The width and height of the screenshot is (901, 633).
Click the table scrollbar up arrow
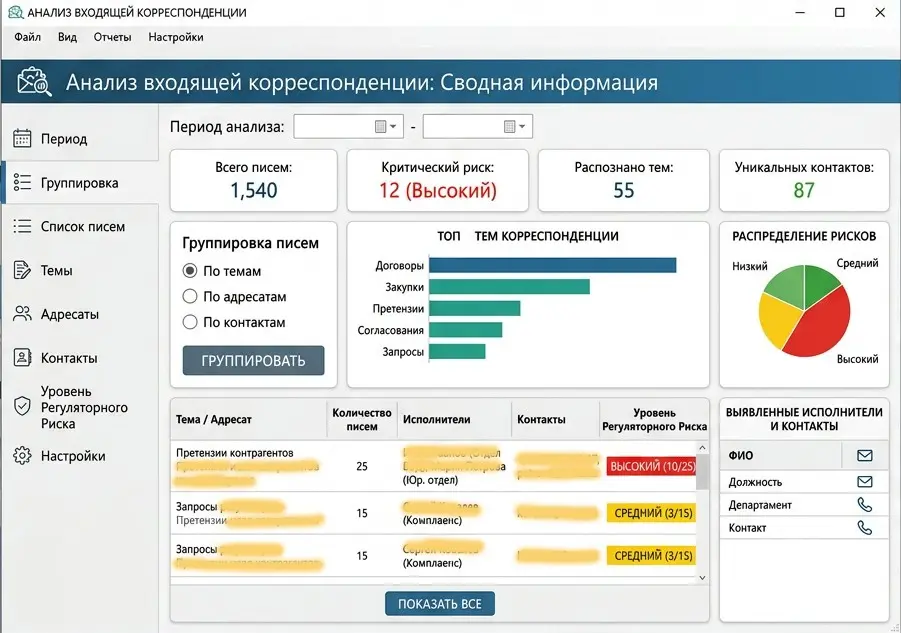[702, 447]
